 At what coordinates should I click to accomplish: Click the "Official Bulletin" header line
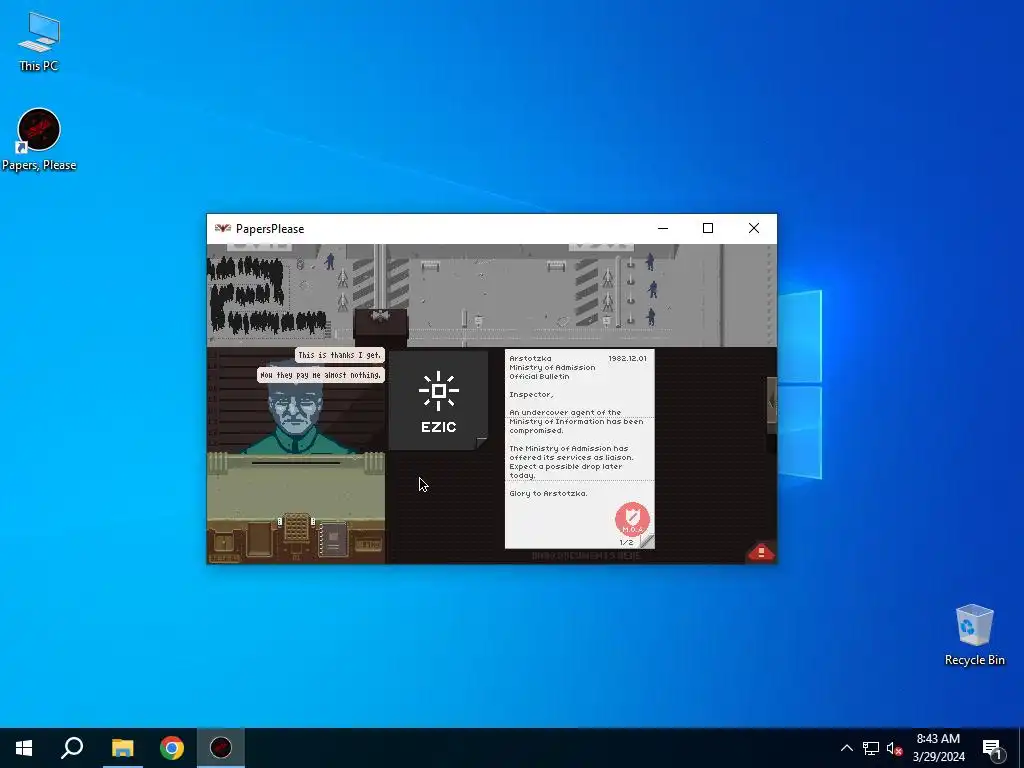(539, 376)
